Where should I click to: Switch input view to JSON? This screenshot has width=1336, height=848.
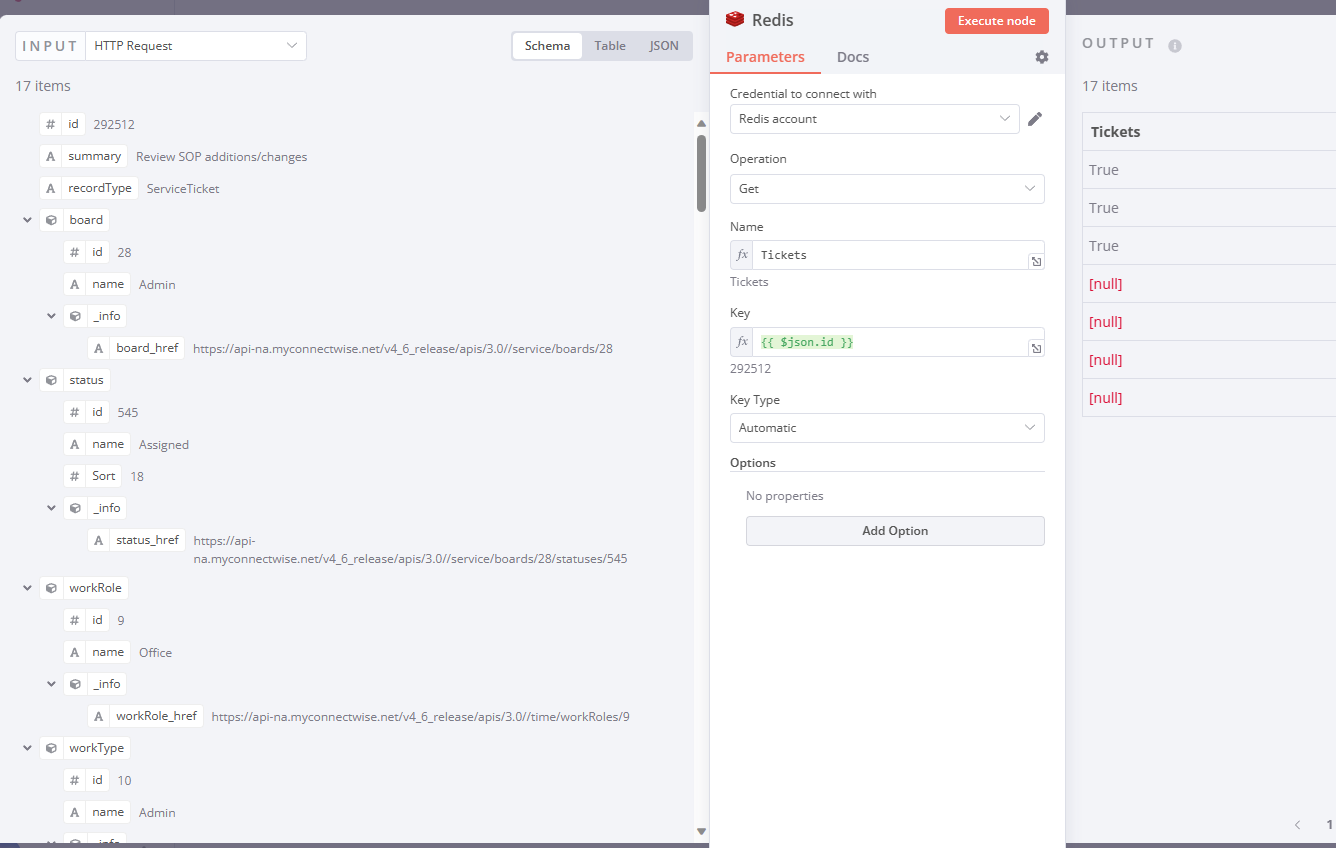pyautogui.click(x=664, y=46)
